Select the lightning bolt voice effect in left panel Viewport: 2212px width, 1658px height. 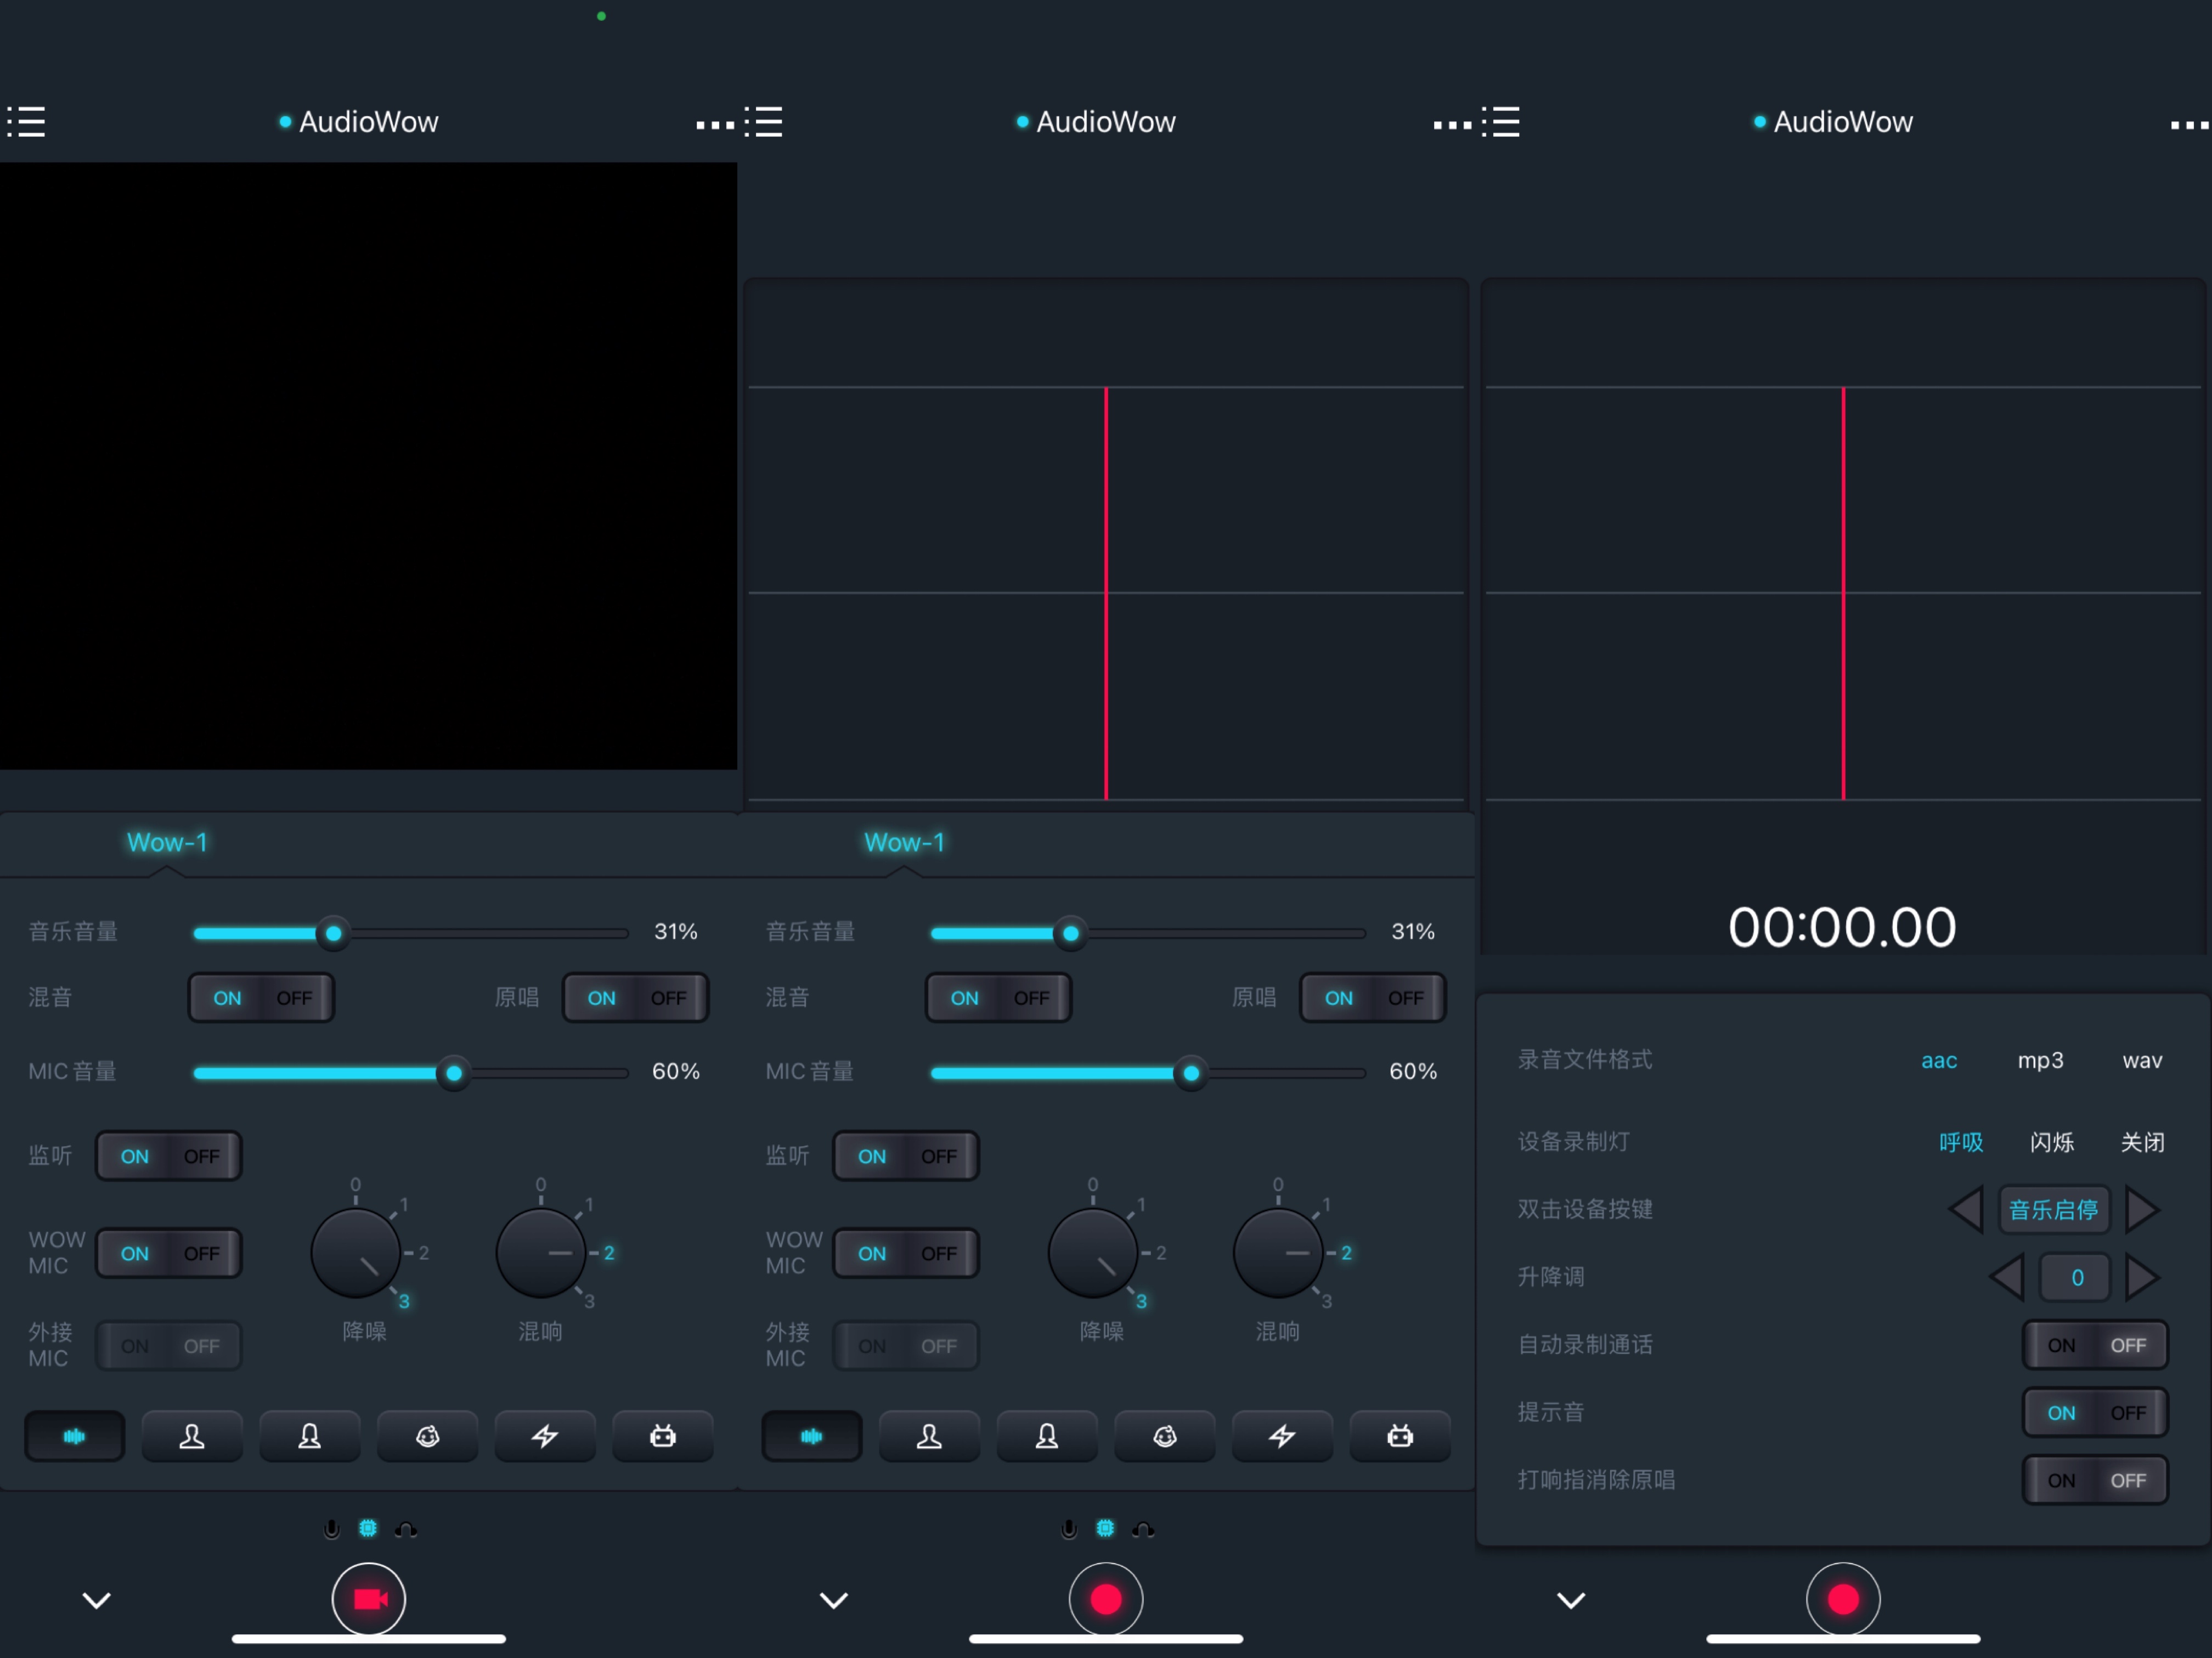(x=545, y=1437)
